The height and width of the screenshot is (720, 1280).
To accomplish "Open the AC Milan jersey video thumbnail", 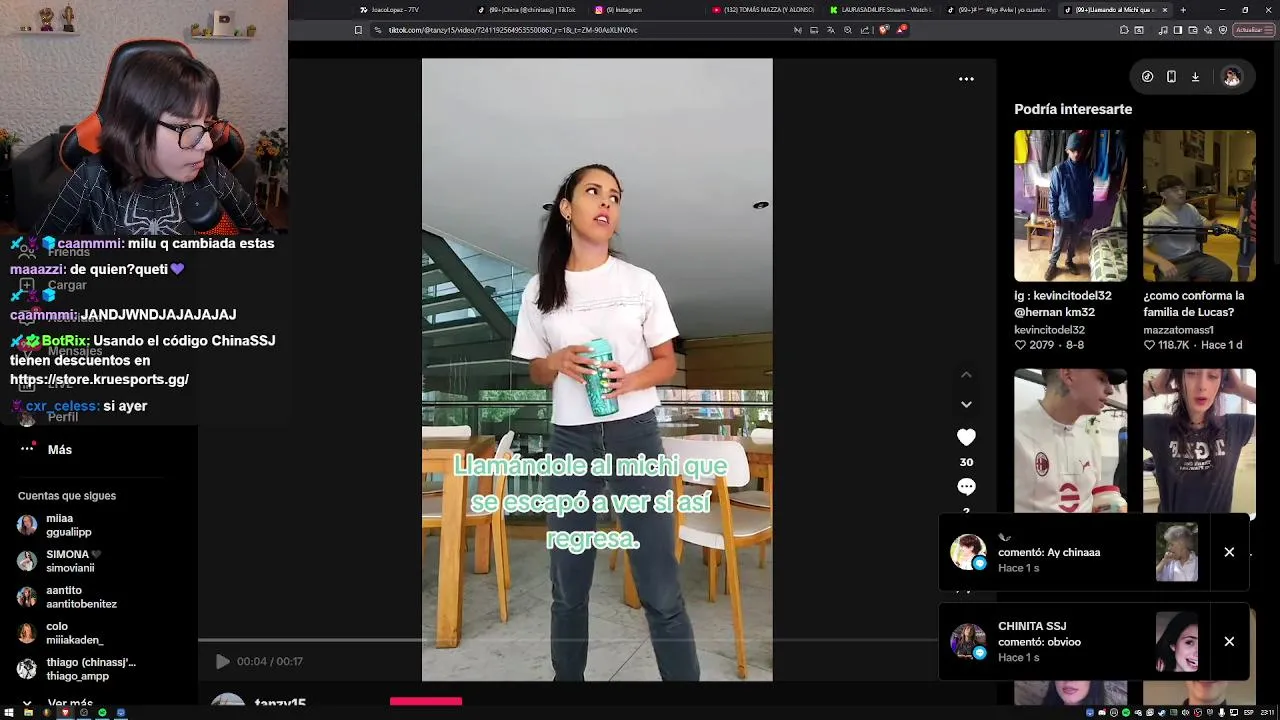I will pos(1070,441).
